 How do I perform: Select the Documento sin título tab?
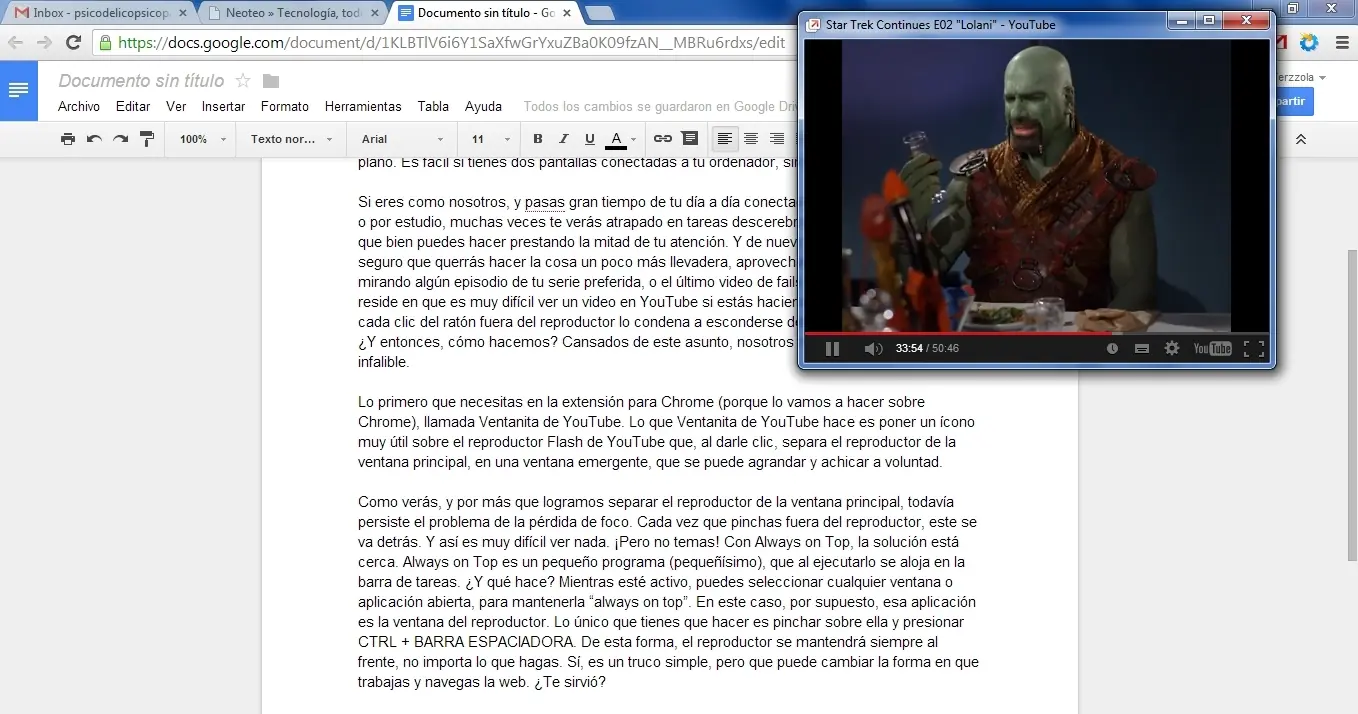click(486, 13)
